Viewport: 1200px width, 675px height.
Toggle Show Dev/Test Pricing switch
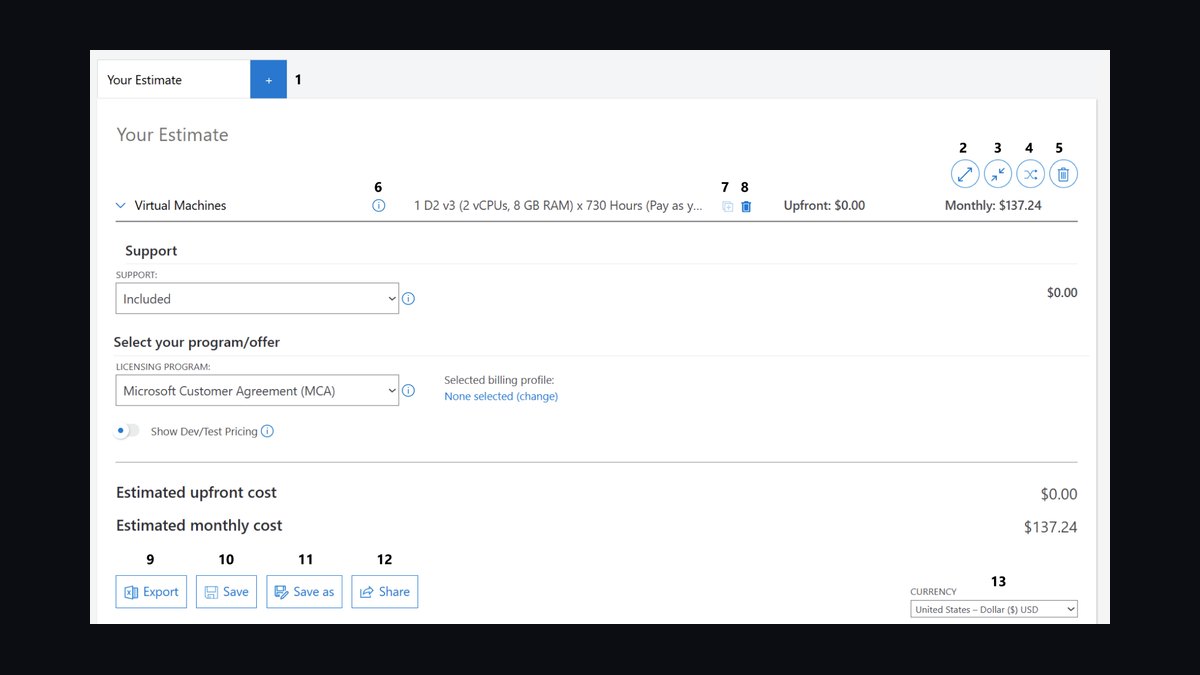point(127,431)
